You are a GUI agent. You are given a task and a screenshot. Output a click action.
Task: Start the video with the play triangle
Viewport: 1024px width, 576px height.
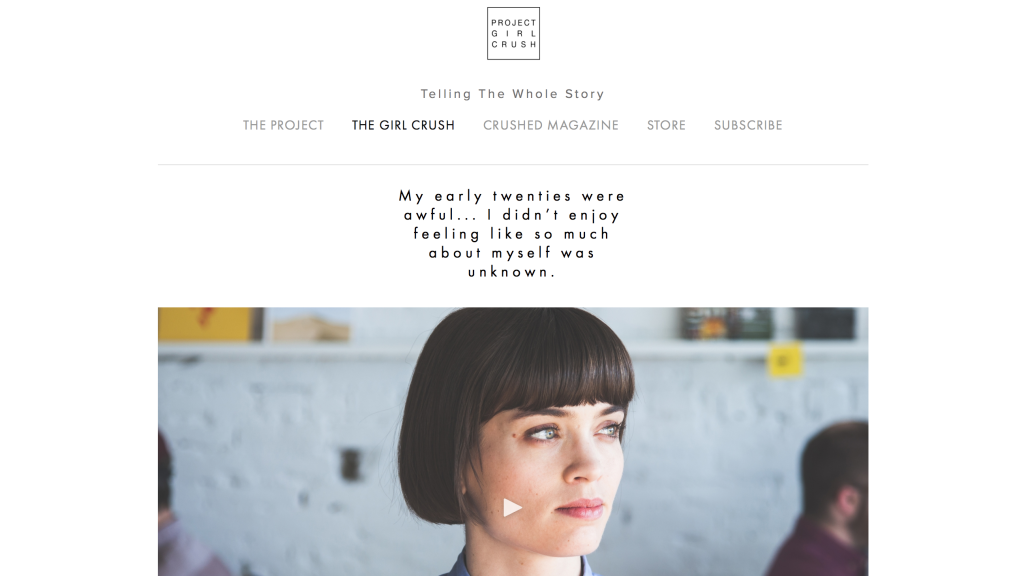point(513,507)
